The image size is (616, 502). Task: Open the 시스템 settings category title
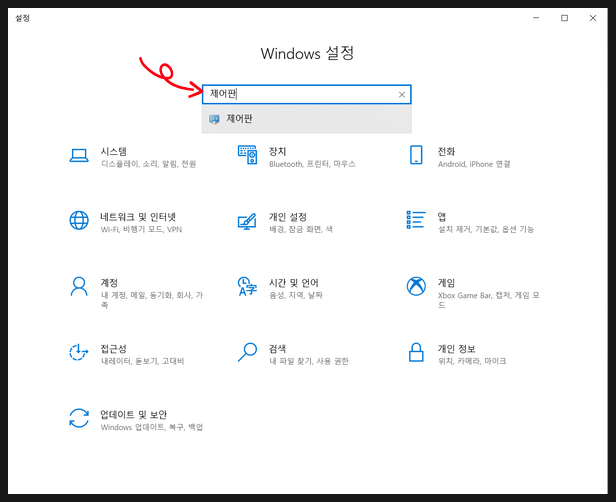(114, 152)
